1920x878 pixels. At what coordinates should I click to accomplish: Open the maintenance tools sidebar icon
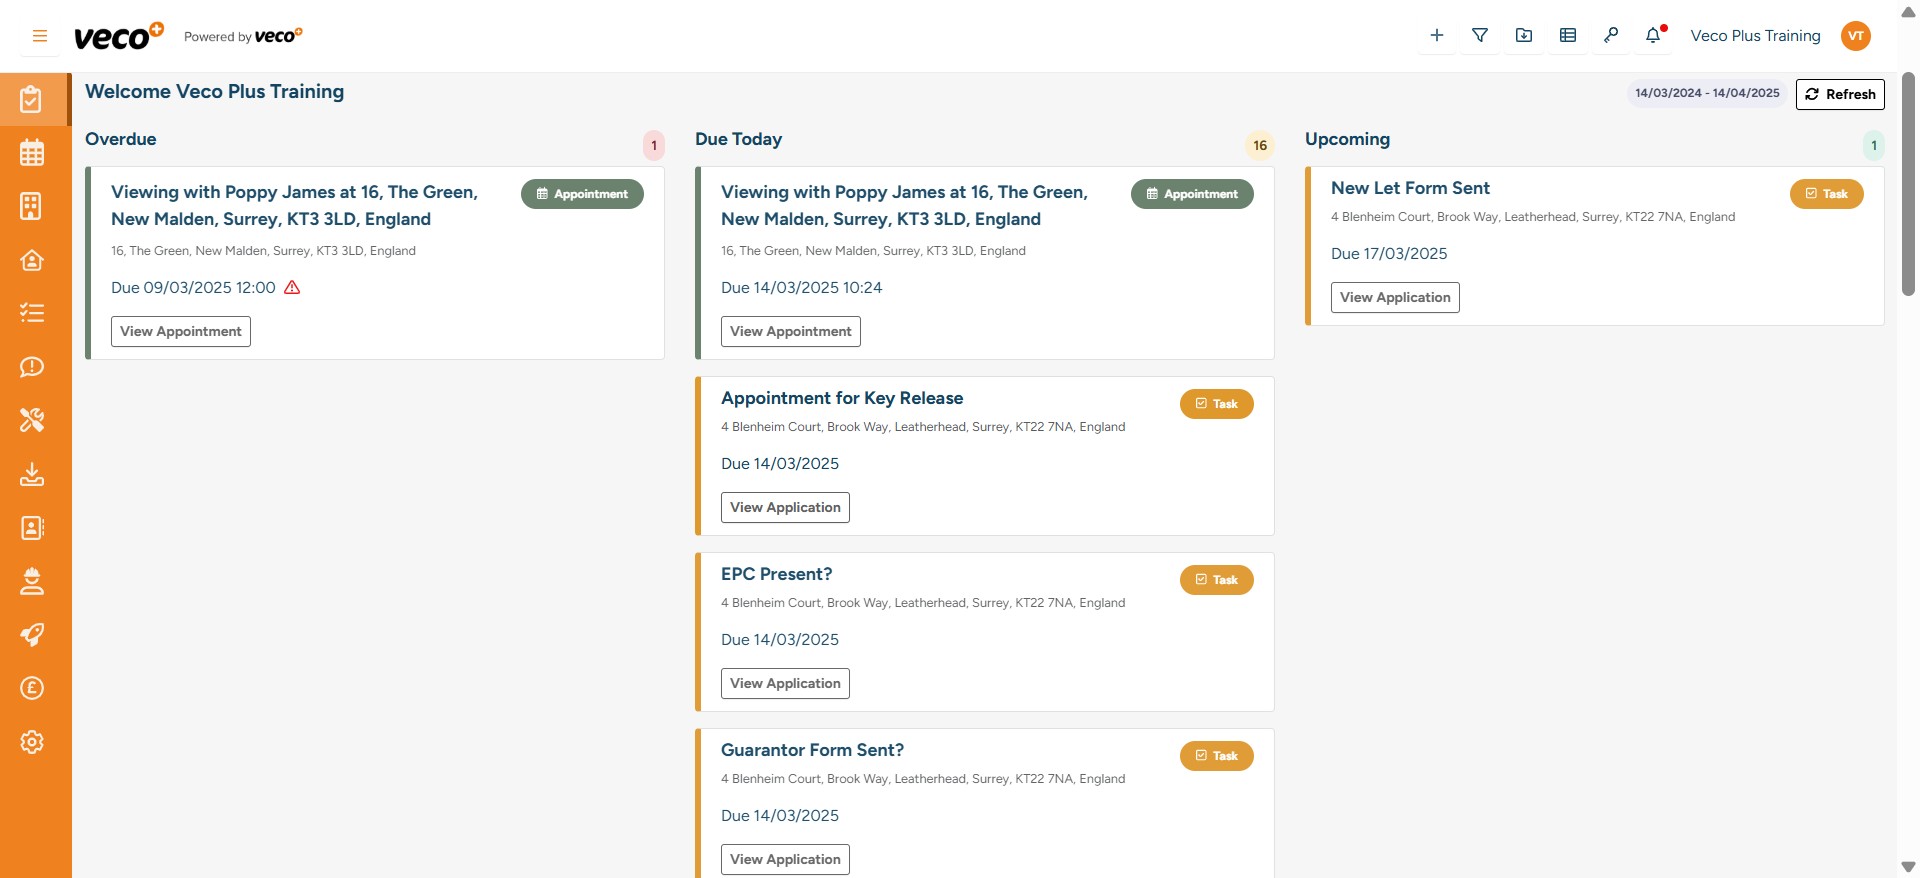click(x=32, y=420)
